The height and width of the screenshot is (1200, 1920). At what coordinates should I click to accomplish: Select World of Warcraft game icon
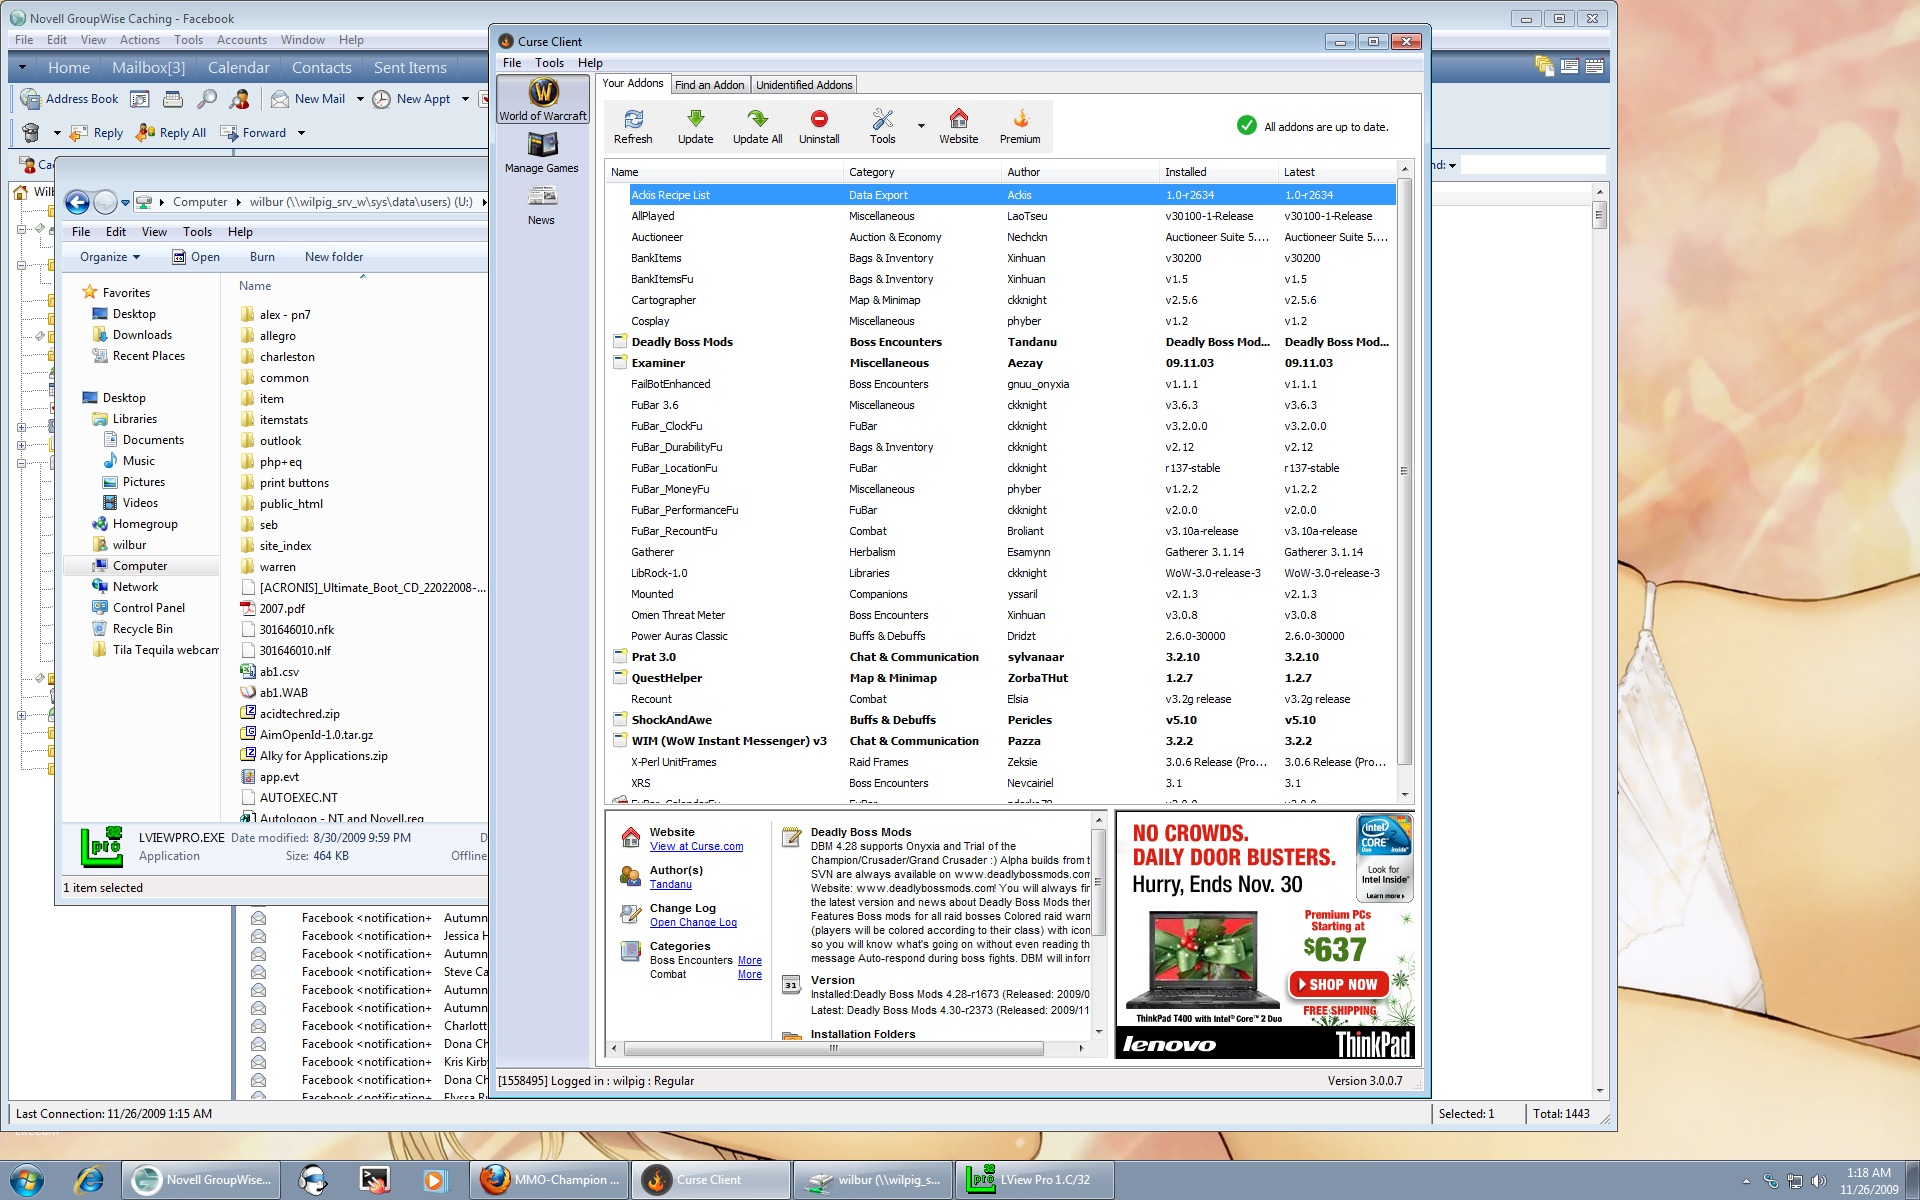point(543,100)
